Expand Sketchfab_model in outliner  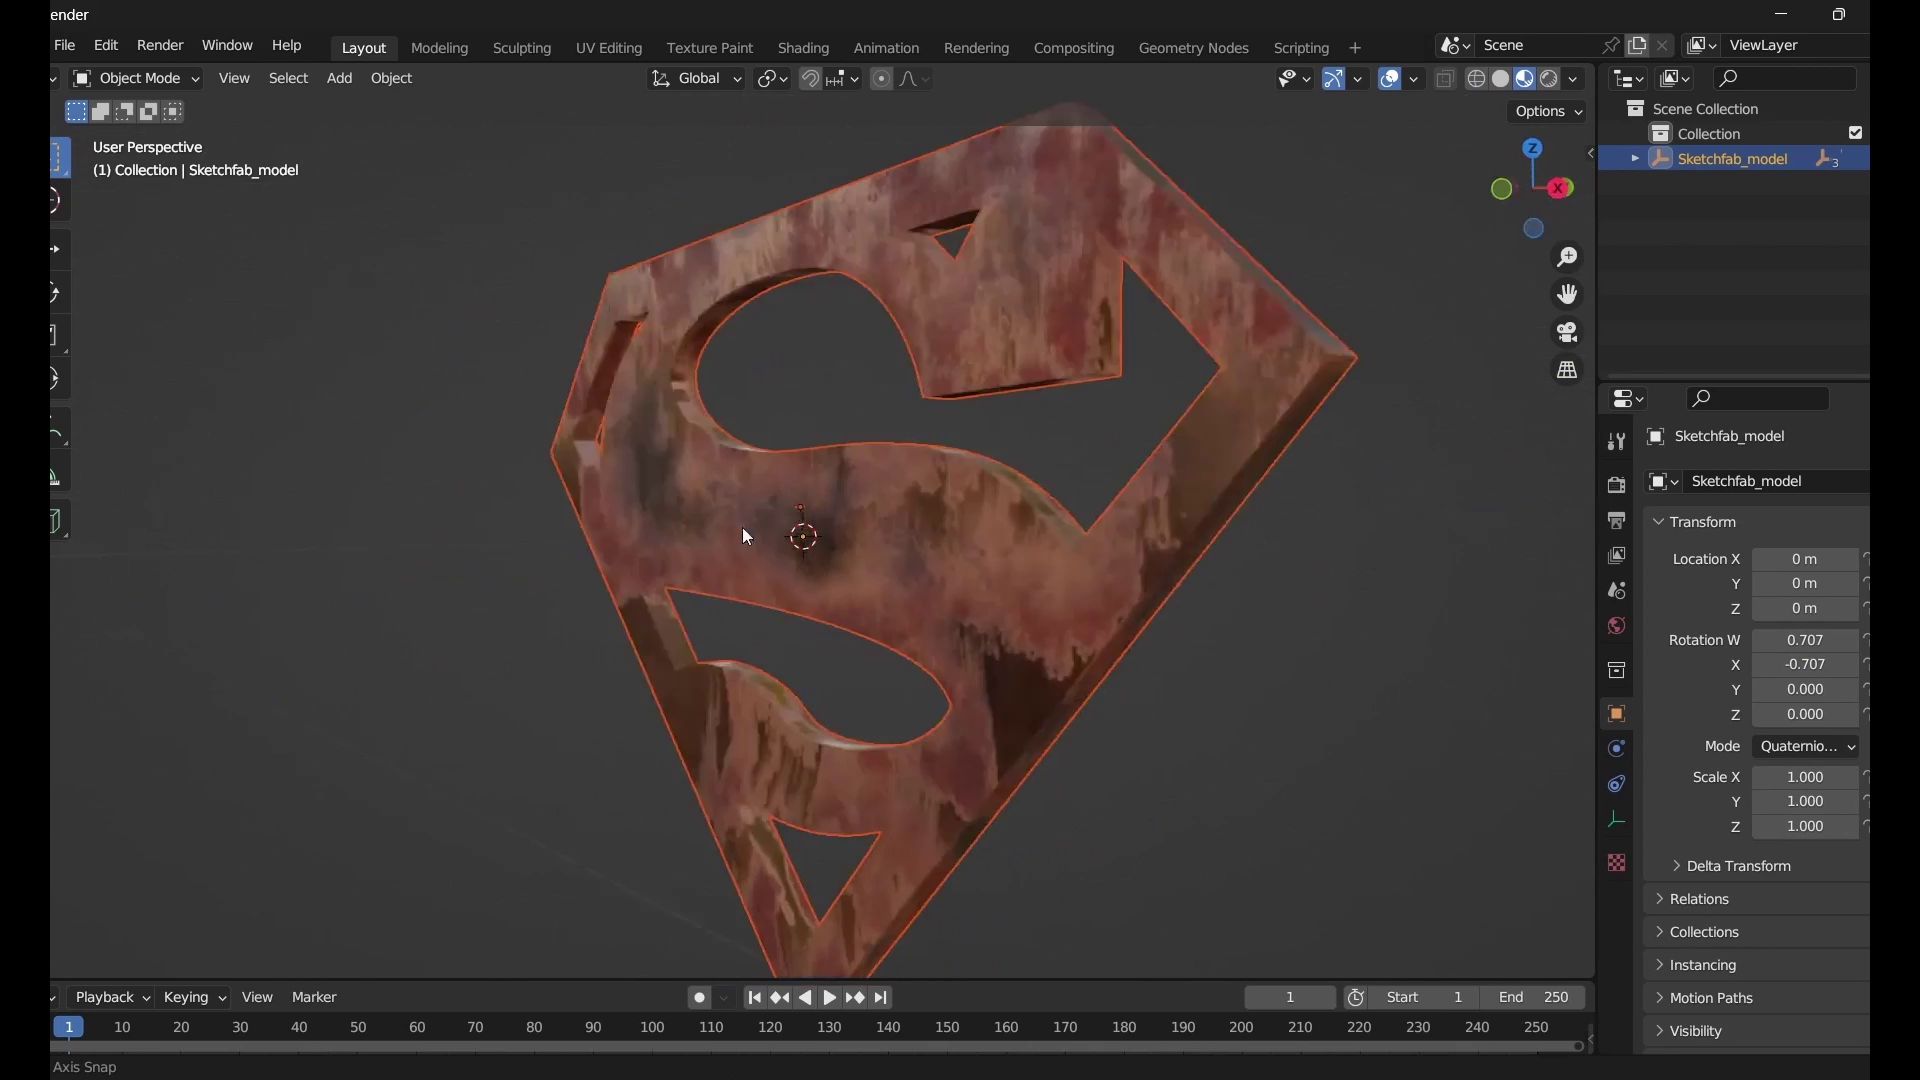click(x=1635, y=159)
